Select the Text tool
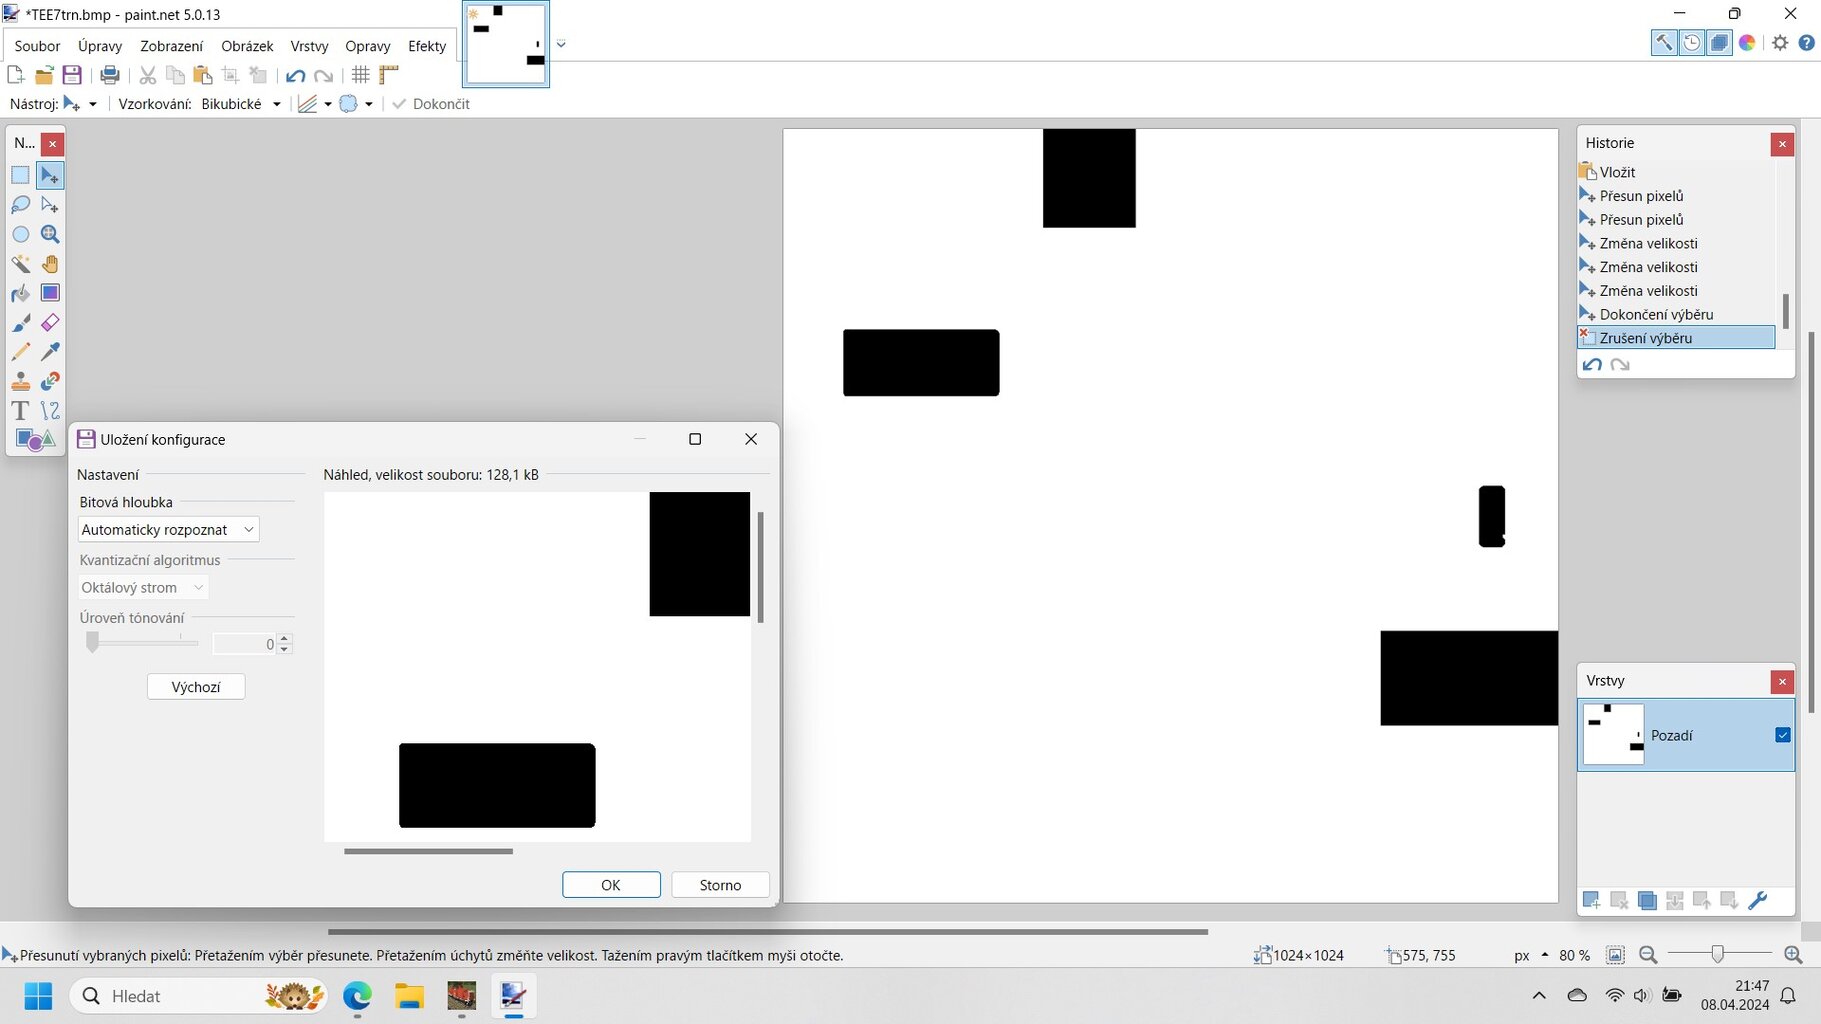 20,411
